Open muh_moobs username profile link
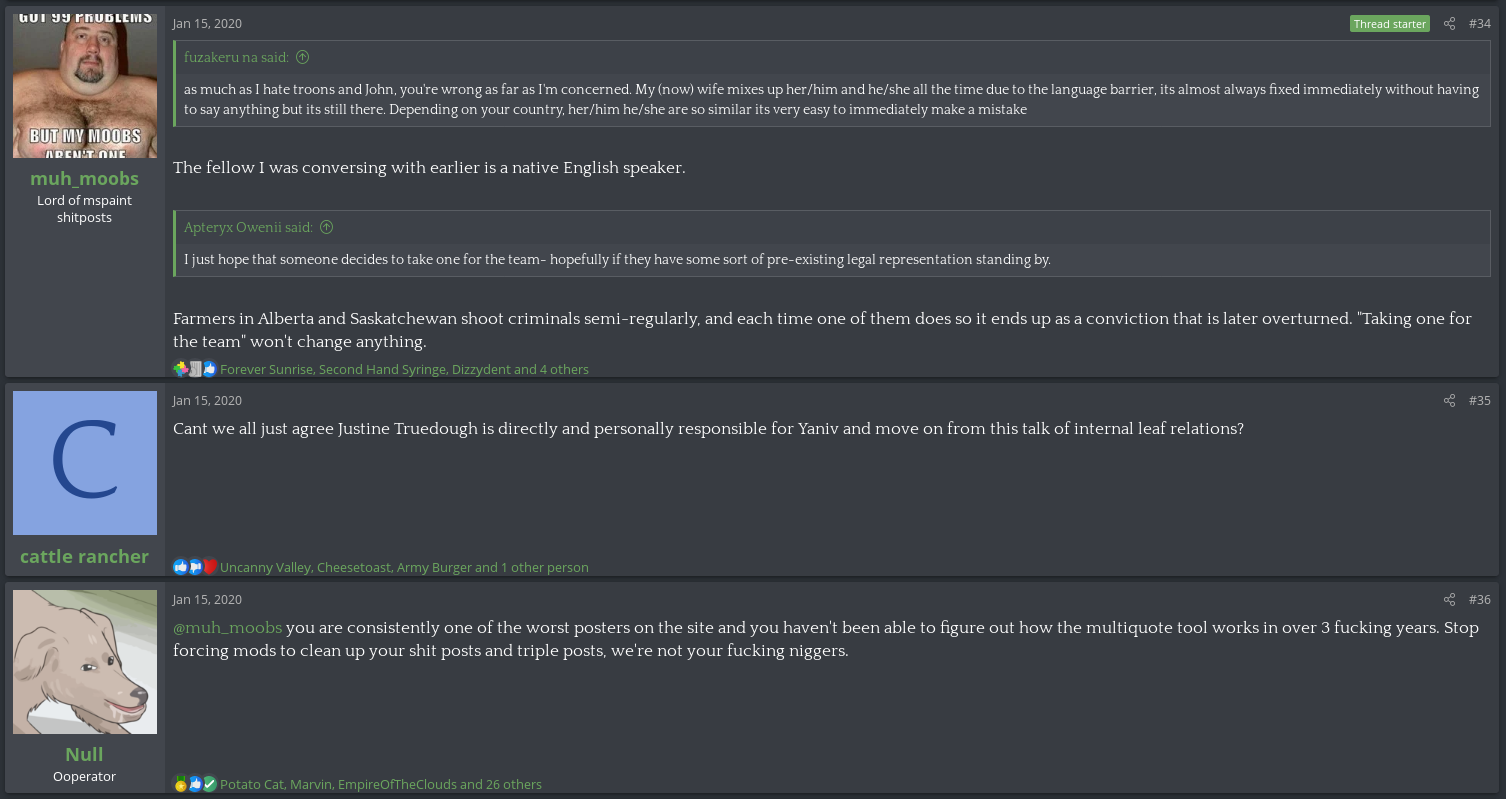The height and width of the screenshot is (799, 1506). (85, 179)
